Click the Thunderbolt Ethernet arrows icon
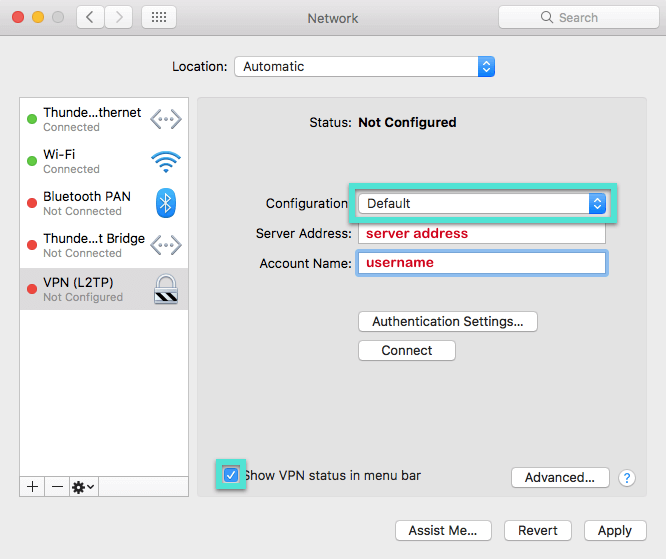The height and width of the screenshot is (559, 666). coord(165,119)
